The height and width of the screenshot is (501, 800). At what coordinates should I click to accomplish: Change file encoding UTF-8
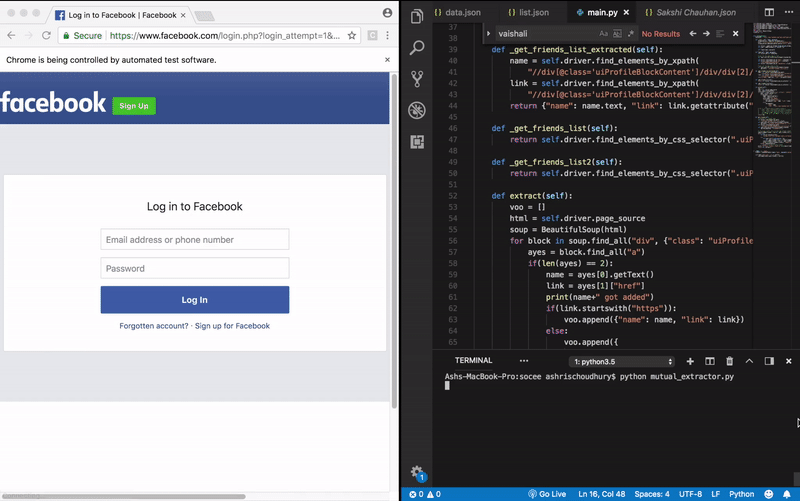[x=690, y=494]
